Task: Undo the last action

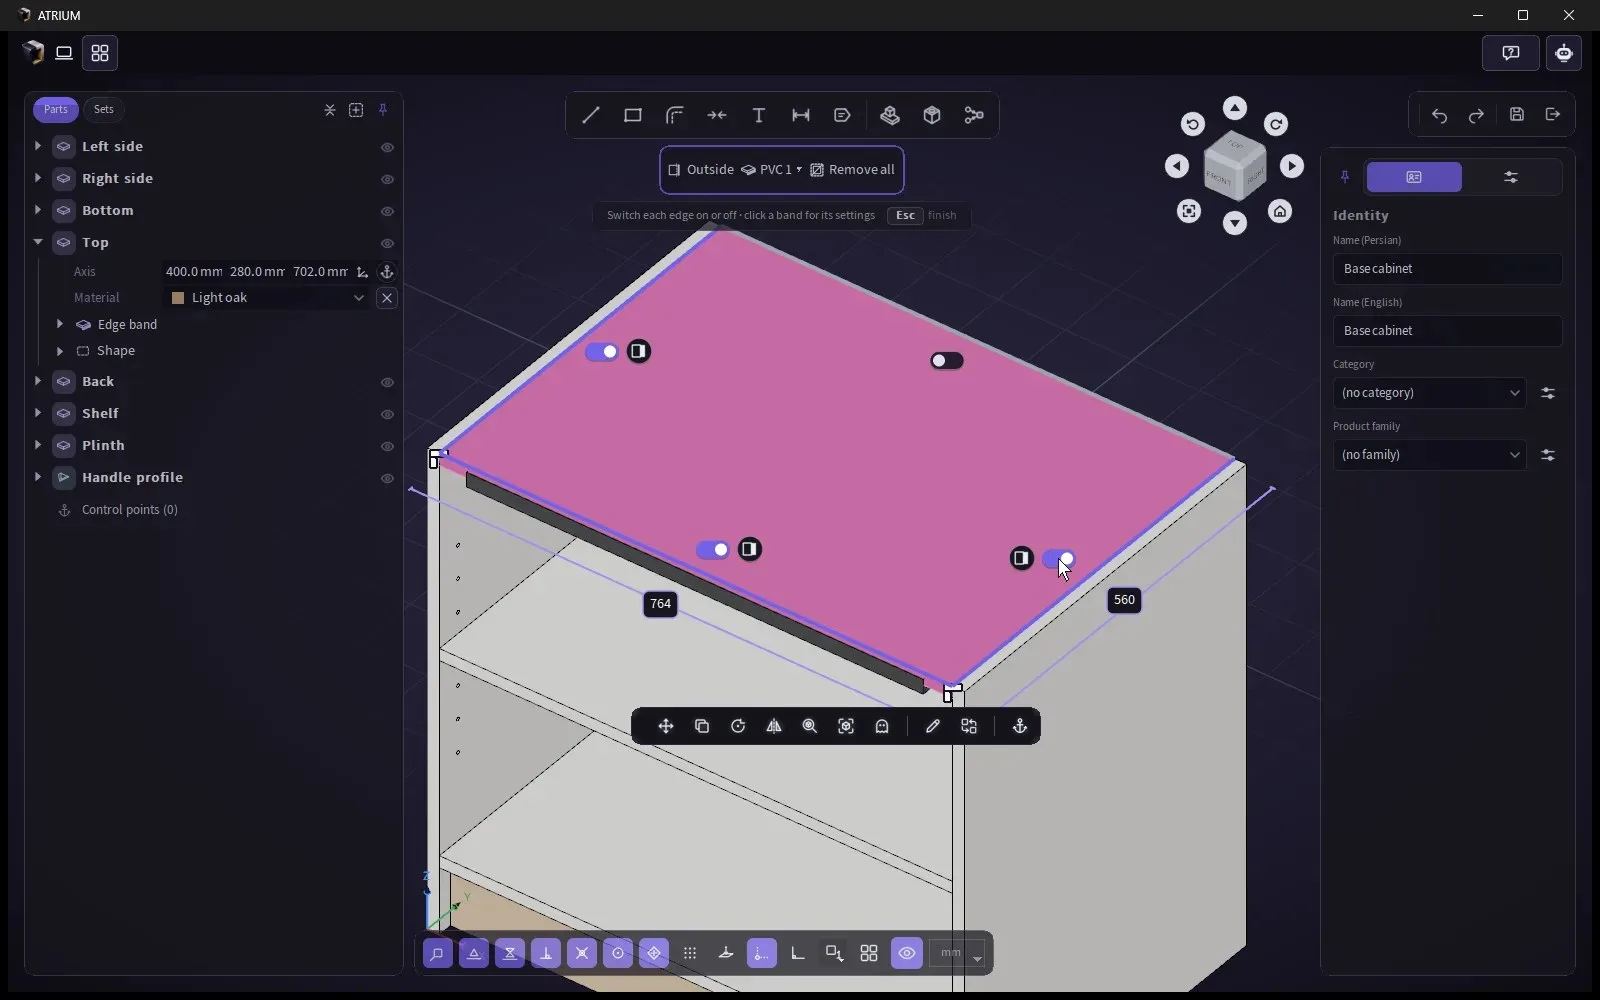Action: [1439, 115]
